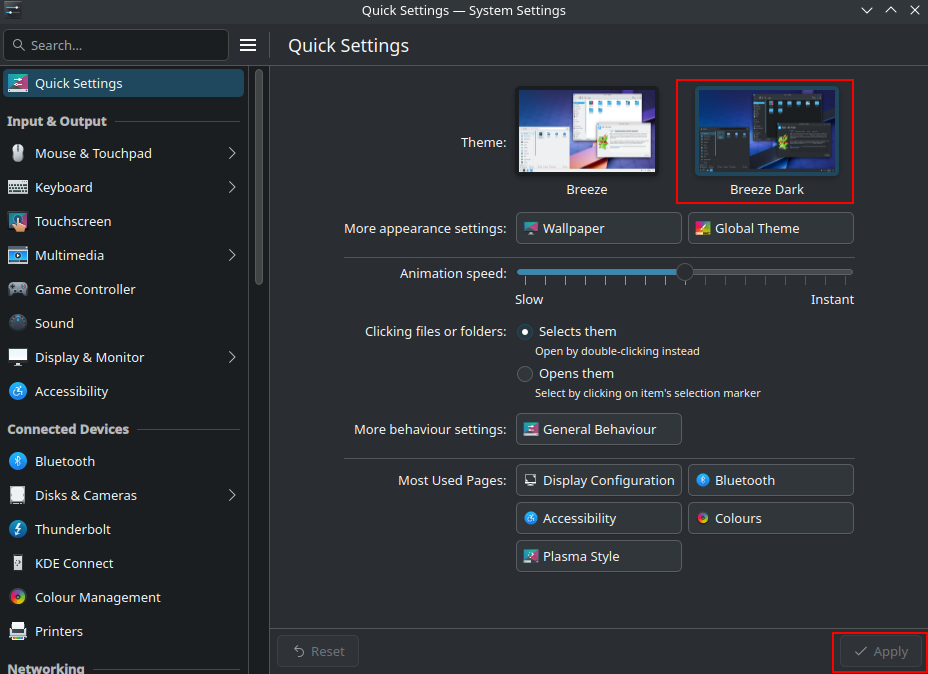The image size is (928, 674).
Task: Click the app icon in title bar
Action: (x=12, y=11)
